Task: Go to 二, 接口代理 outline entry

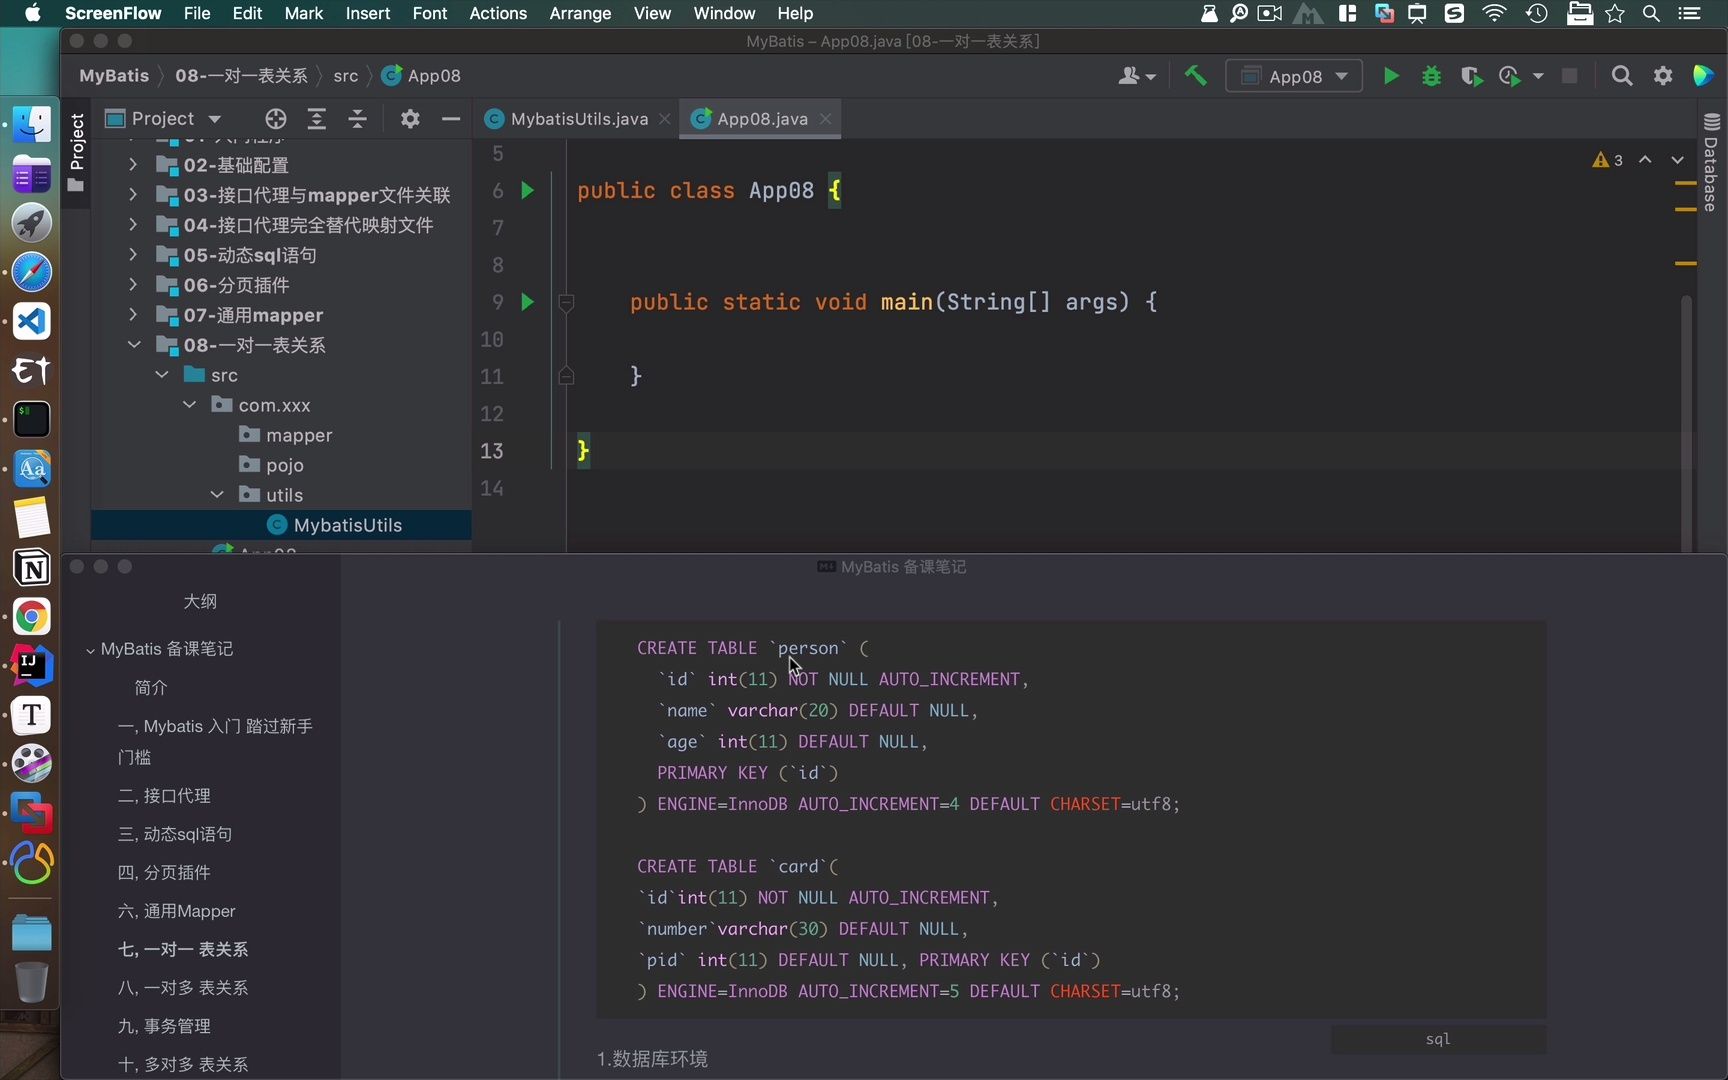Action: (x=164, y=795)
